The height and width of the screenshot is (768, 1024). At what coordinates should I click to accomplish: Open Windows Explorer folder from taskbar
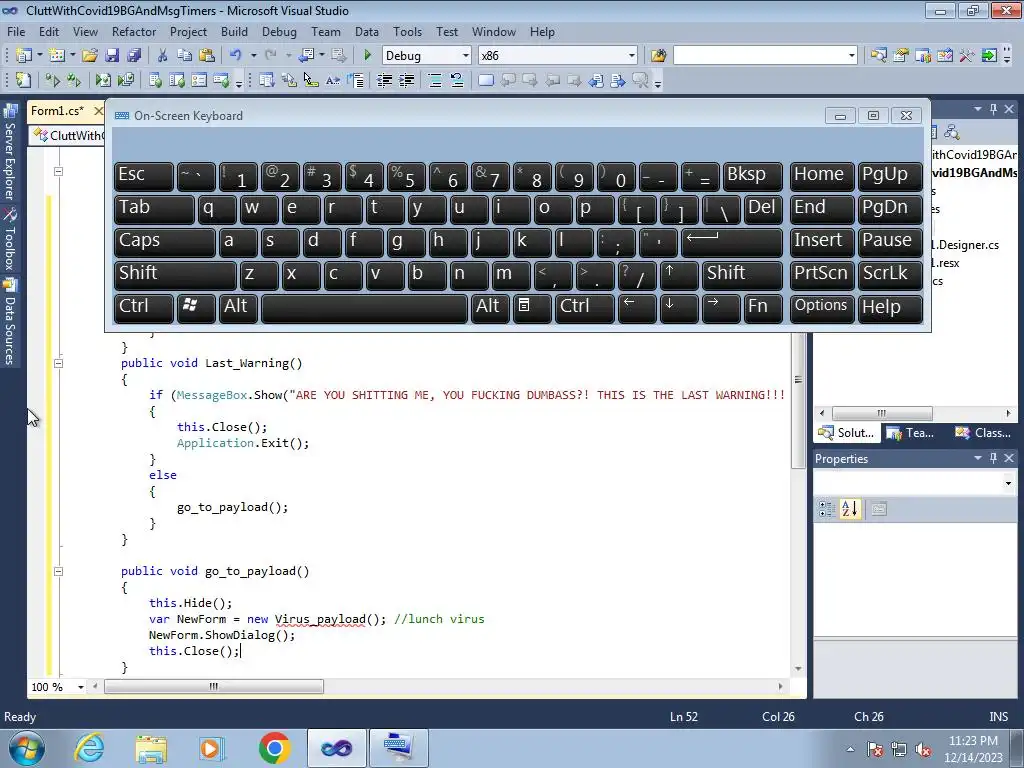[x=151, y=748]
